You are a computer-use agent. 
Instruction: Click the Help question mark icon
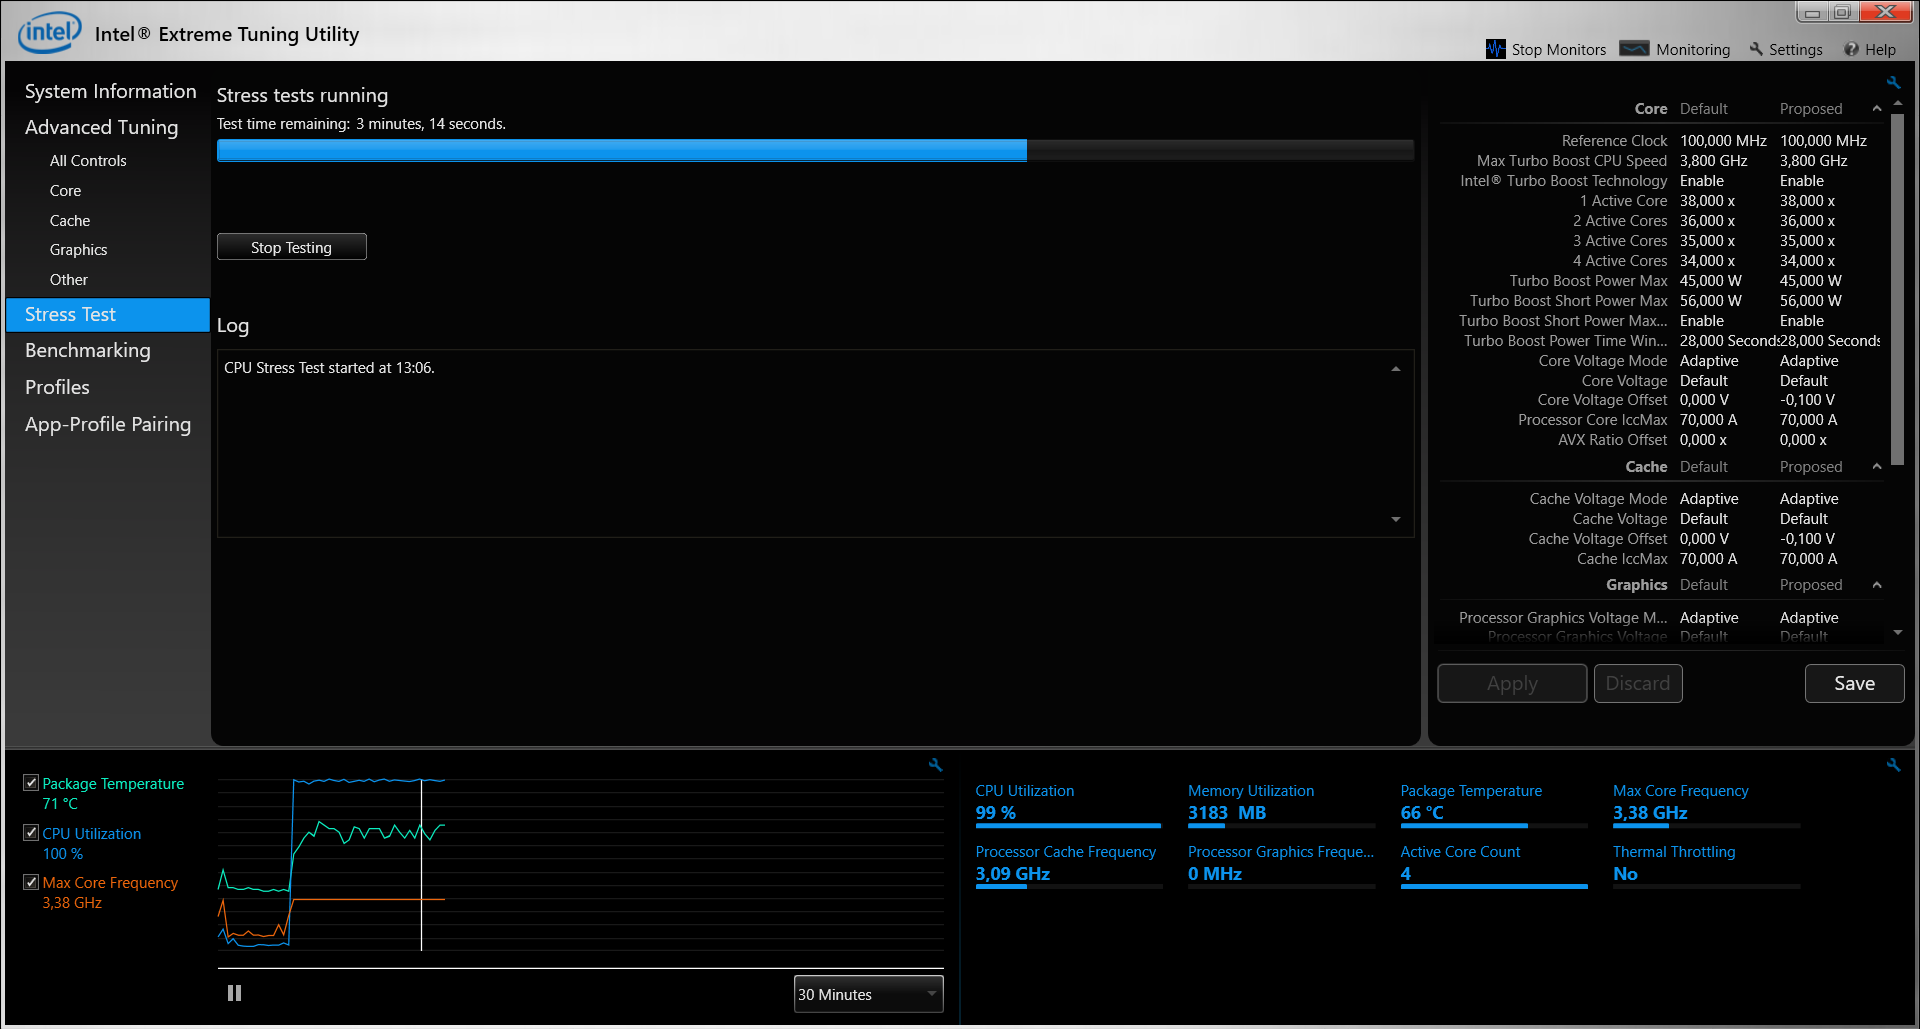pos(1851,49)
